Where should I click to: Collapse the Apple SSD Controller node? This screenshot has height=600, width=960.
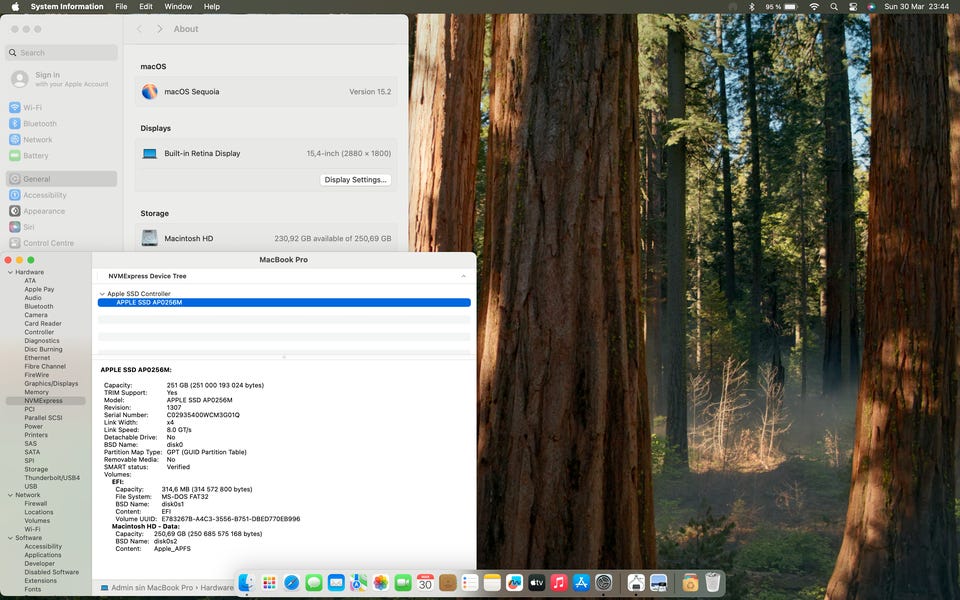click(x=102, y=294)
